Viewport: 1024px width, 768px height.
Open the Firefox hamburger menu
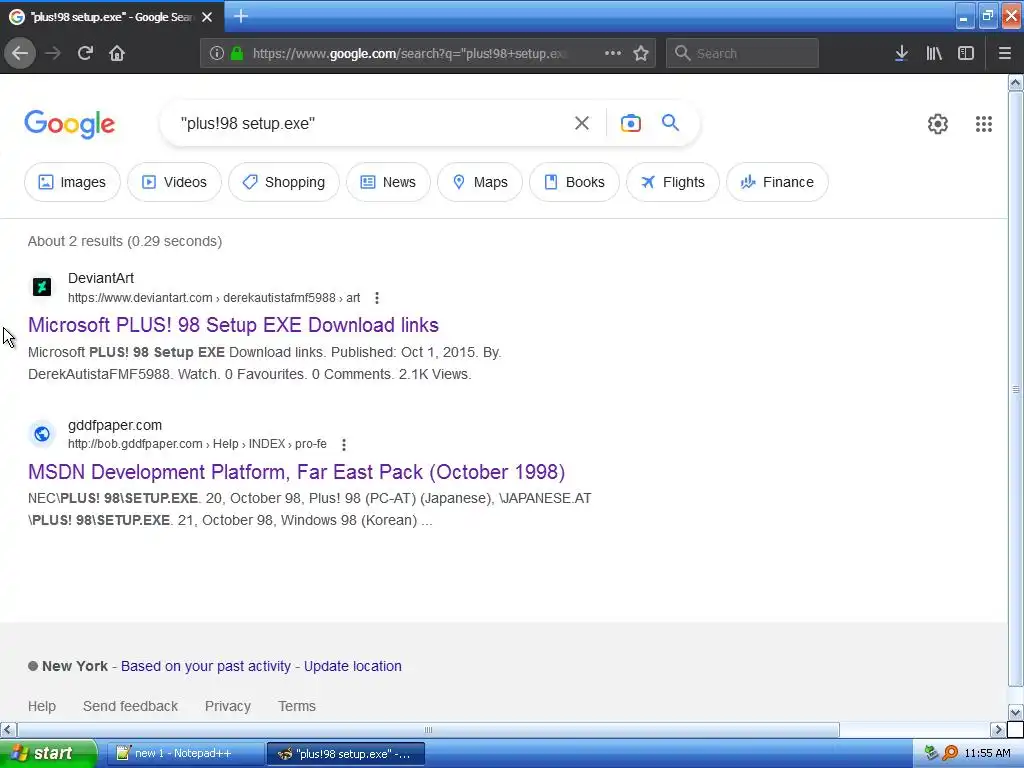(1005, 53)
